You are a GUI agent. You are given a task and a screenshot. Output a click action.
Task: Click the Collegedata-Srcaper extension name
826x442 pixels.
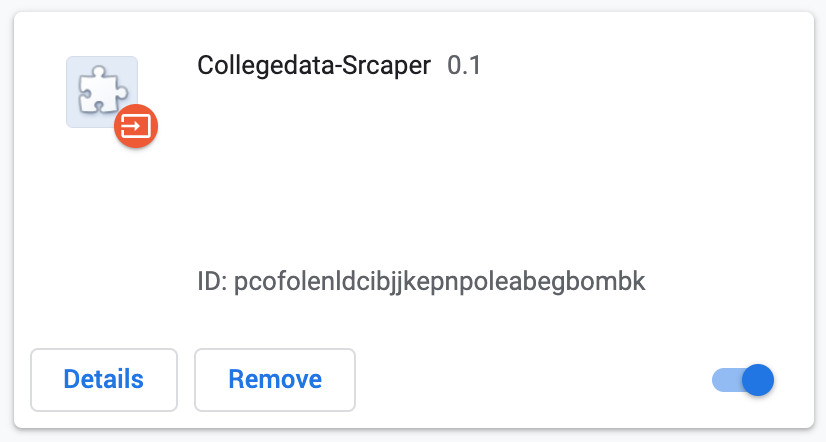click(x=314, y=66)
